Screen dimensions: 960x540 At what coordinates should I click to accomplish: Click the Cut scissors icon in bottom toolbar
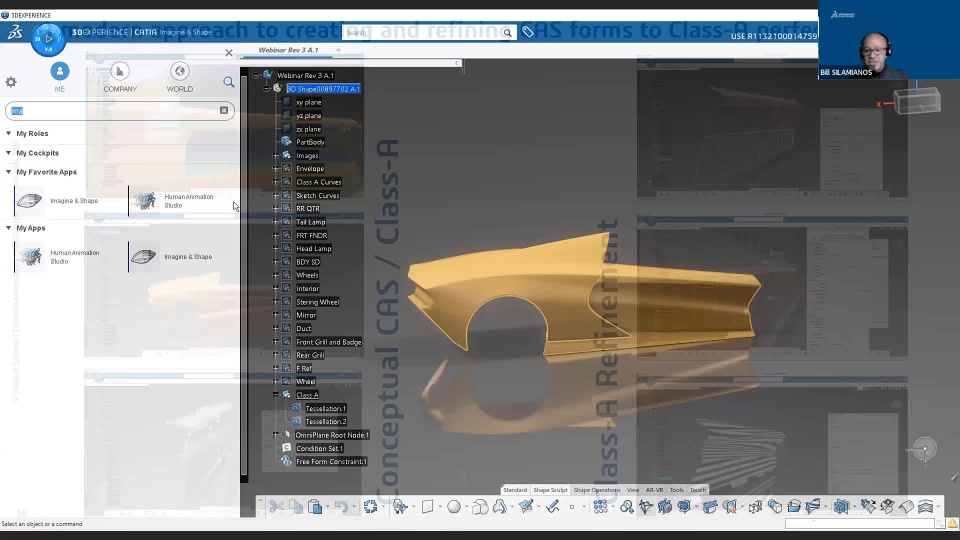(276, 506)
